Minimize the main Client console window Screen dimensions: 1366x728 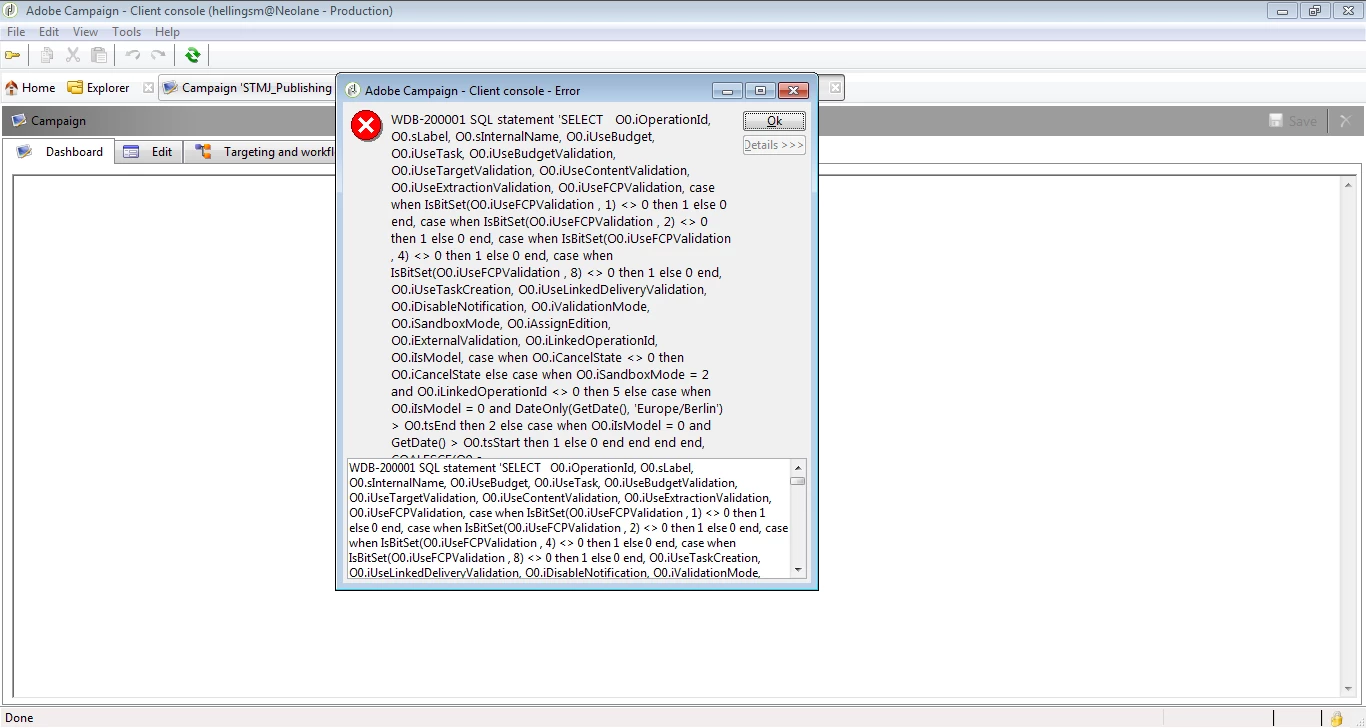1283,11
